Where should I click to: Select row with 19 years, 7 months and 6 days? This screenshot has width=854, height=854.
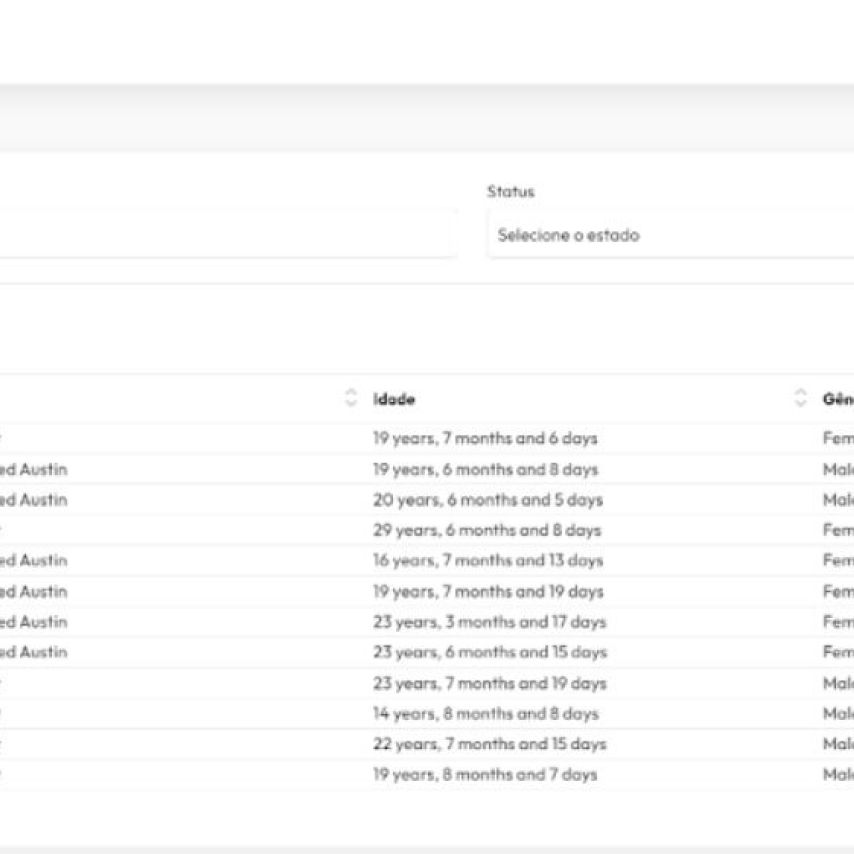click(485, 438)
